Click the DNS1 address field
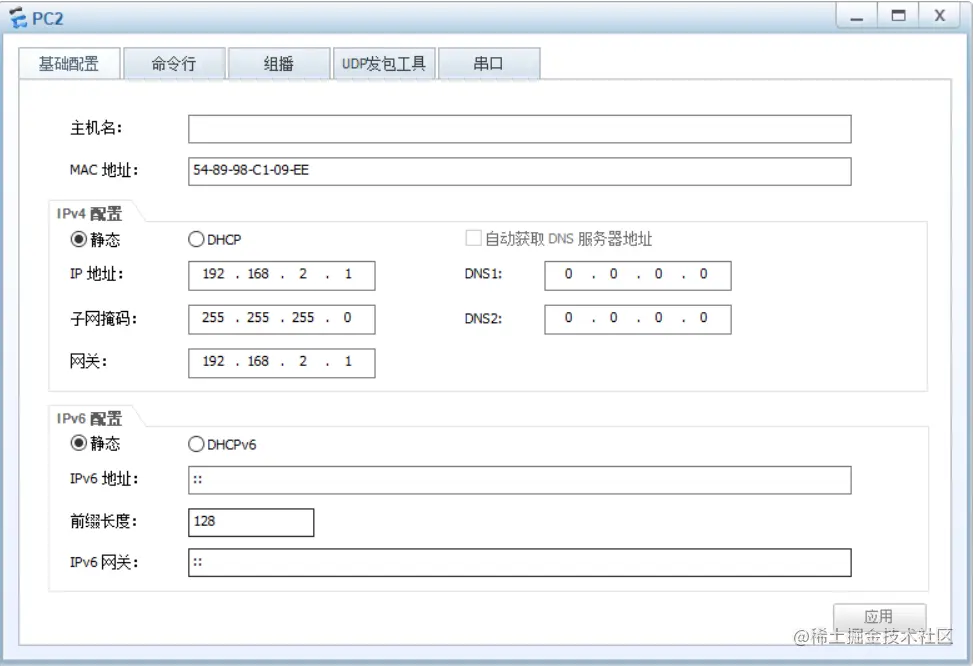Image resolution: width=973 pixels, height=666 pixels. [637, 275]
